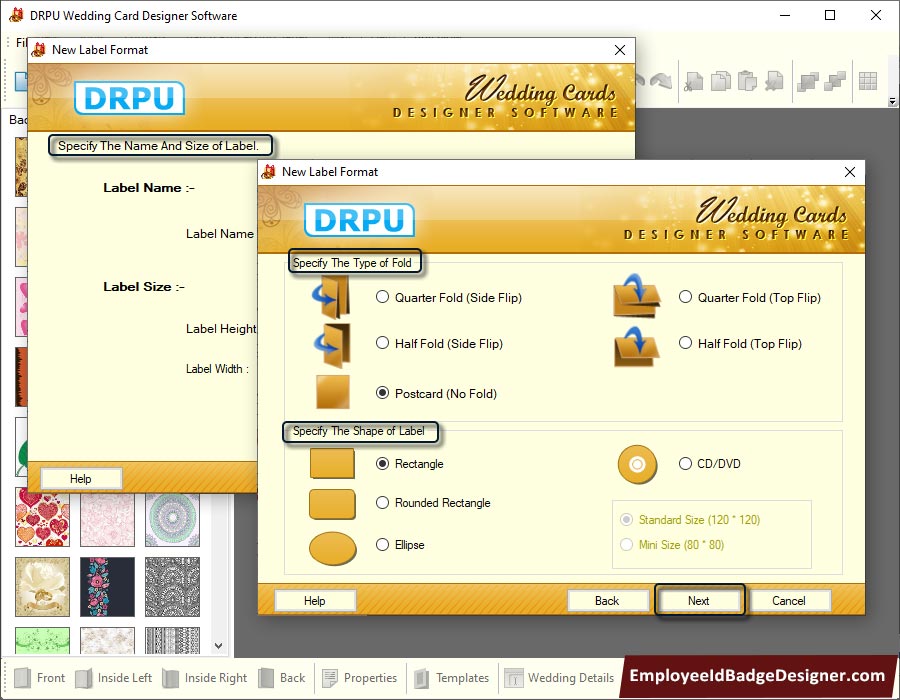The width and height of the screenshot is (900, 700).
Task: Click the rectangle shape preview icon
Action: click(x=332, y=464)
